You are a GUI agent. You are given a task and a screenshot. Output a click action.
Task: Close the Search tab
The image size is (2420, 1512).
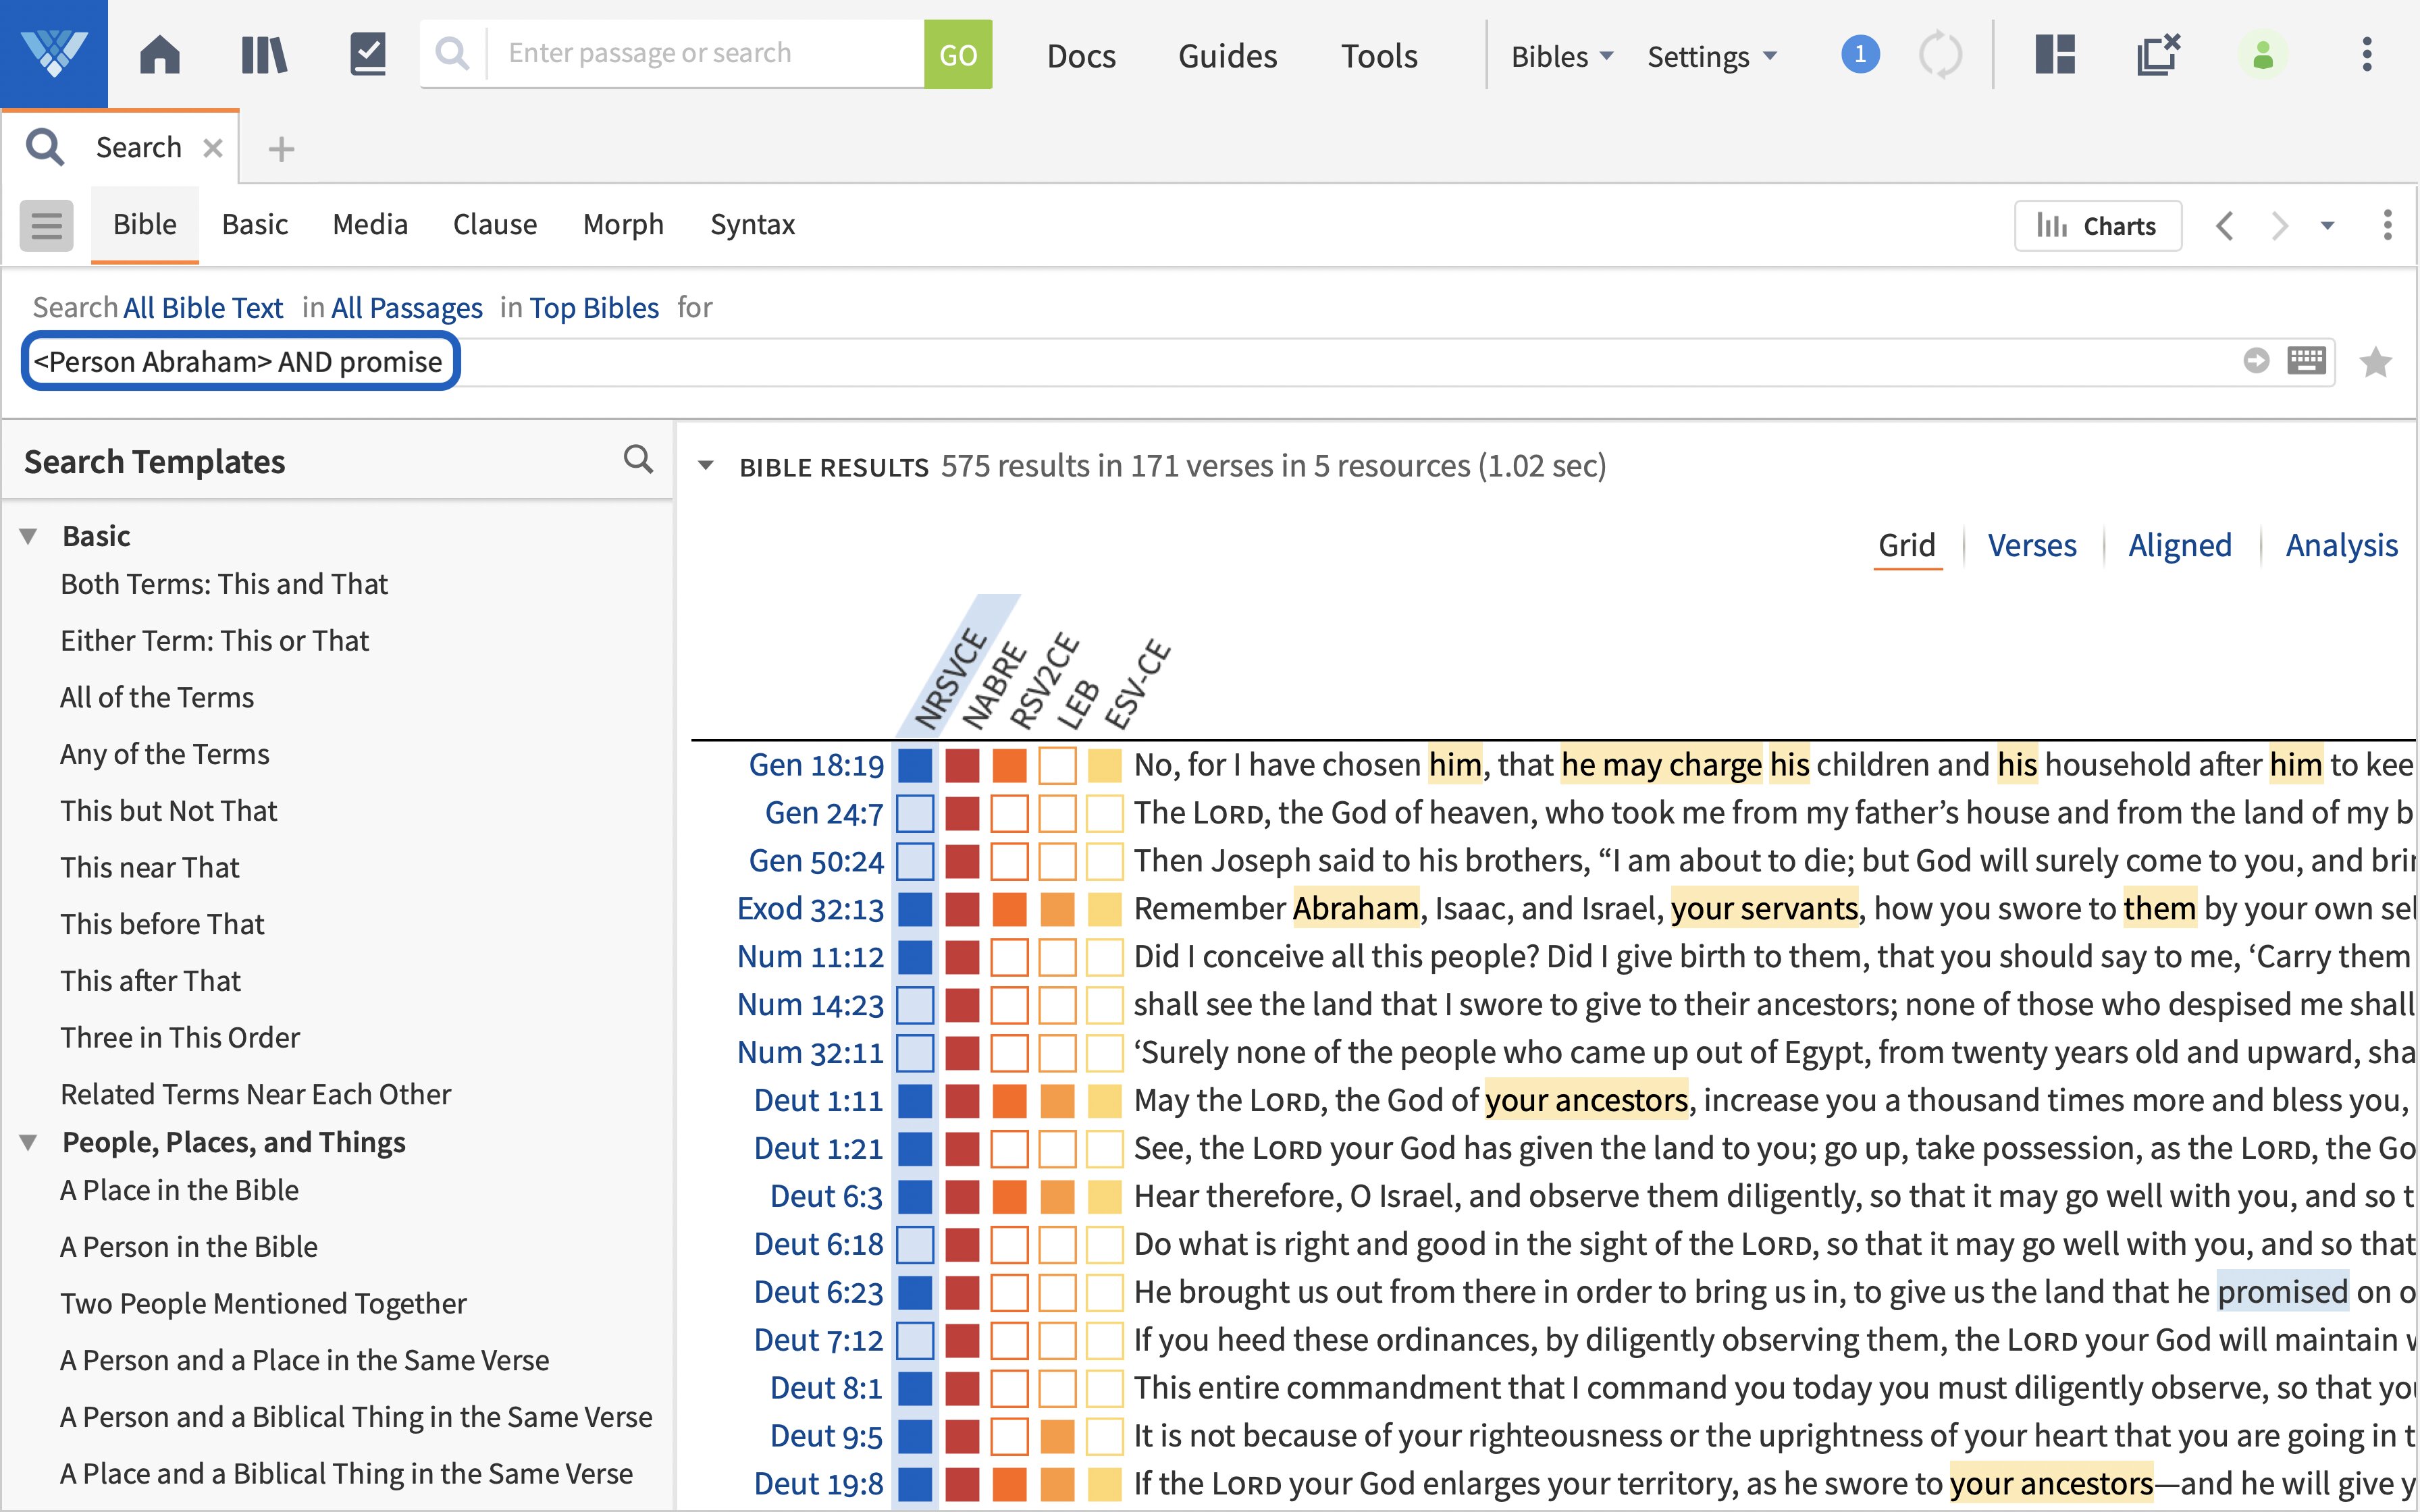pos(212,148)
